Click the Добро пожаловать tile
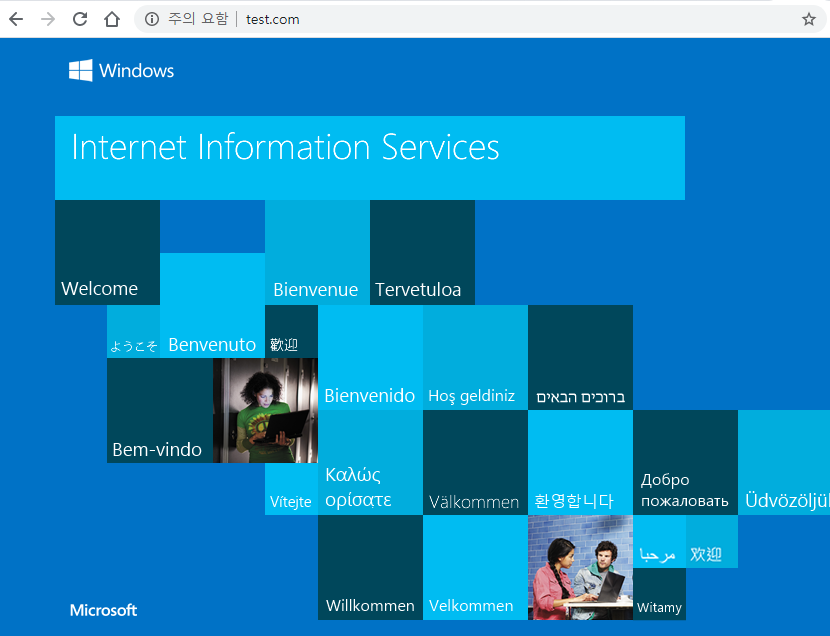Screen dimensions: 830x636 [685, 462]
